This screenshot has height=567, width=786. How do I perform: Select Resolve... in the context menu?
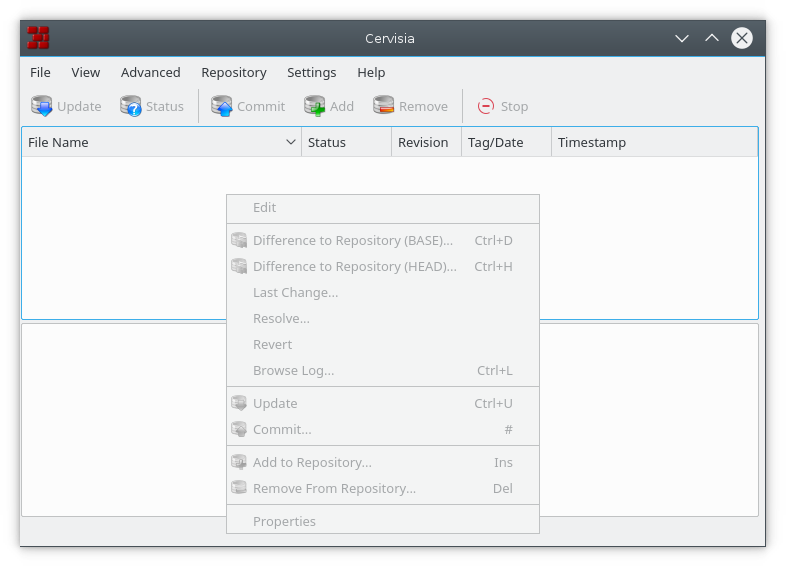point(383,318)
